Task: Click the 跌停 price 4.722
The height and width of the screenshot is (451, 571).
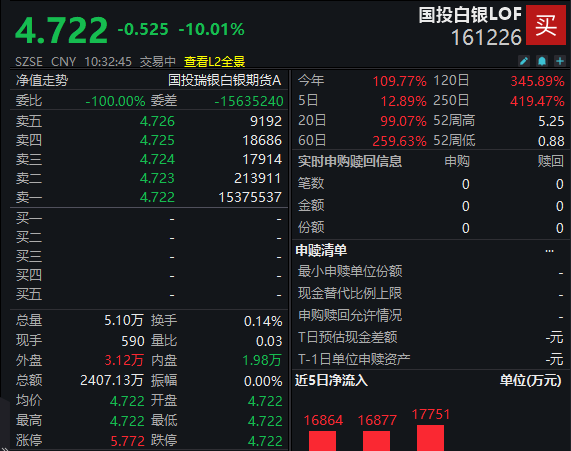Action: pyautogui.click(x=265, y=441)
